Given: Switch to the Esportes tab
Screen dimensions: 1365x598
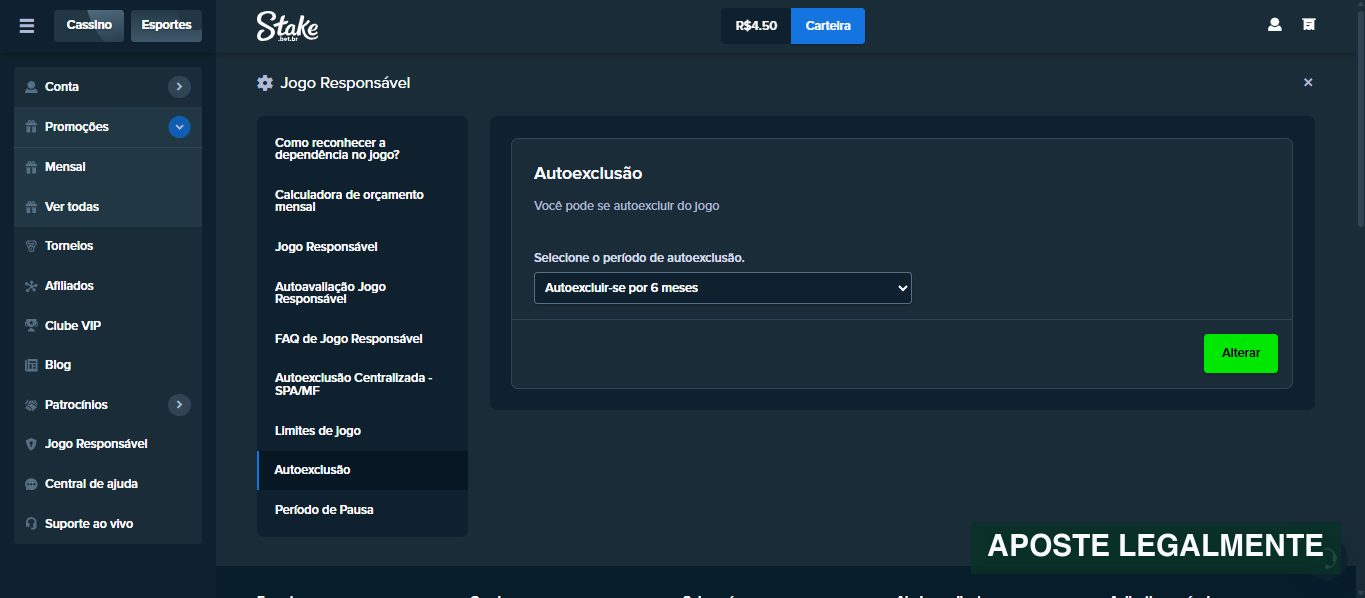Looking at the screenshot, I should 166,25.
